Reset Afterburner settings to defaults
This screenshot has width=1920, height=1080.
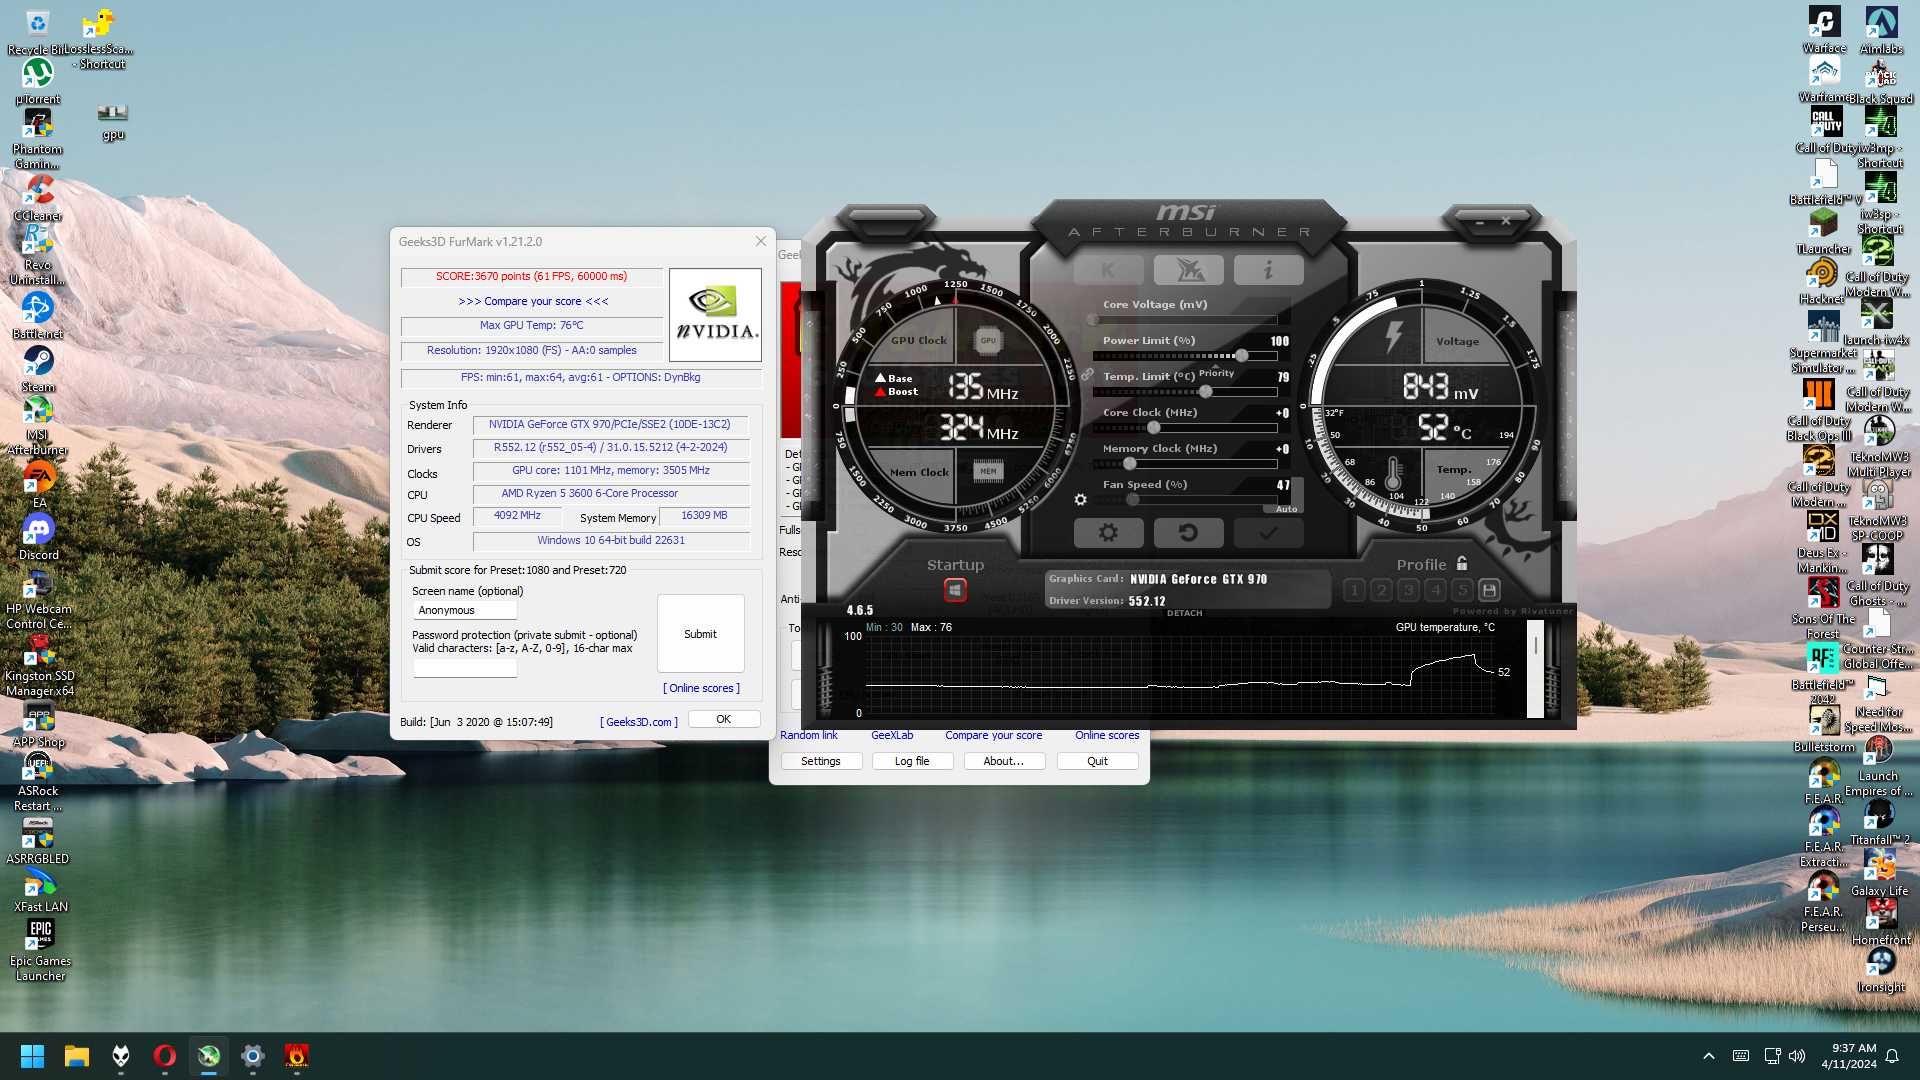pos(1188,533)
